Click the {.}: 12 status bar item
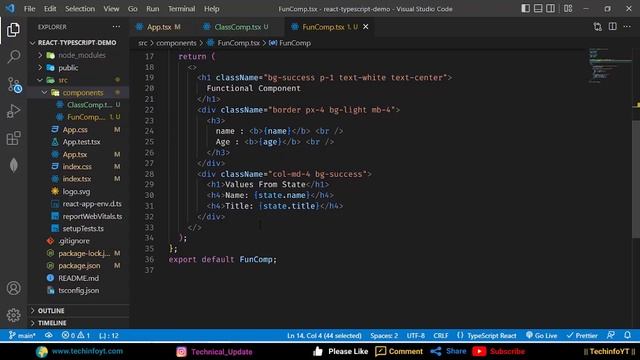 (x=109, y=336)
